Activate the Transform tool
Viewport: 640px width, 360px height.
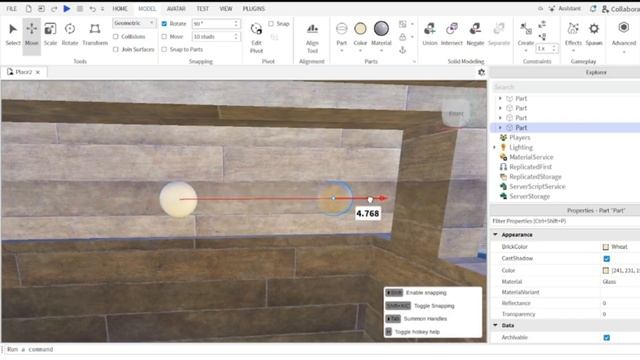pyautogui.click(x=95, y=34)
